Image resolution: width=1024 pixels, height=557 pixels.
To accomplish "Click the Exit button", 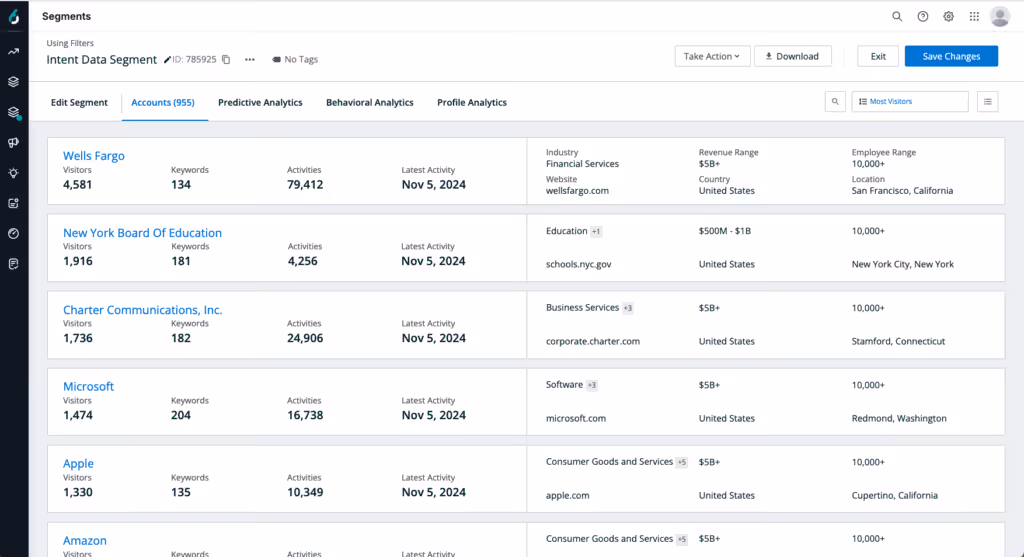I will click(878, 56).
